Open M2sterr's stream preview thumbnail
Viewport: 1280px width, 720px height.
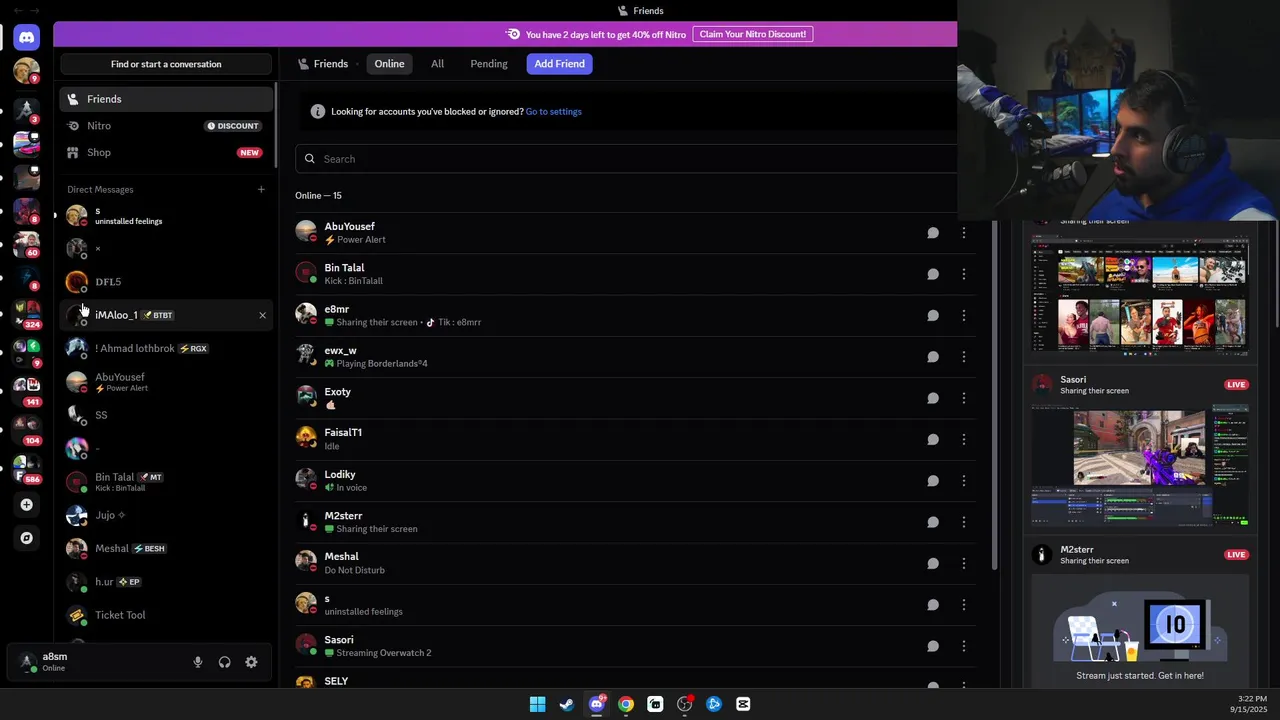click(1140, 629)
